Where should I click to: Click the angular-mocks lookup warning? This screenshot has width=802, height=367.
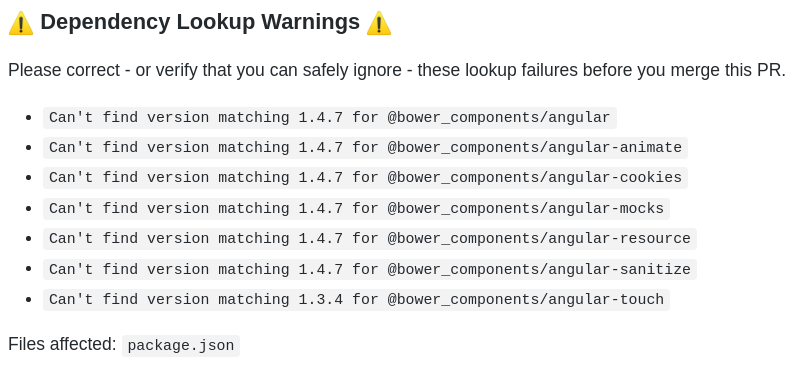click(357, 209)
